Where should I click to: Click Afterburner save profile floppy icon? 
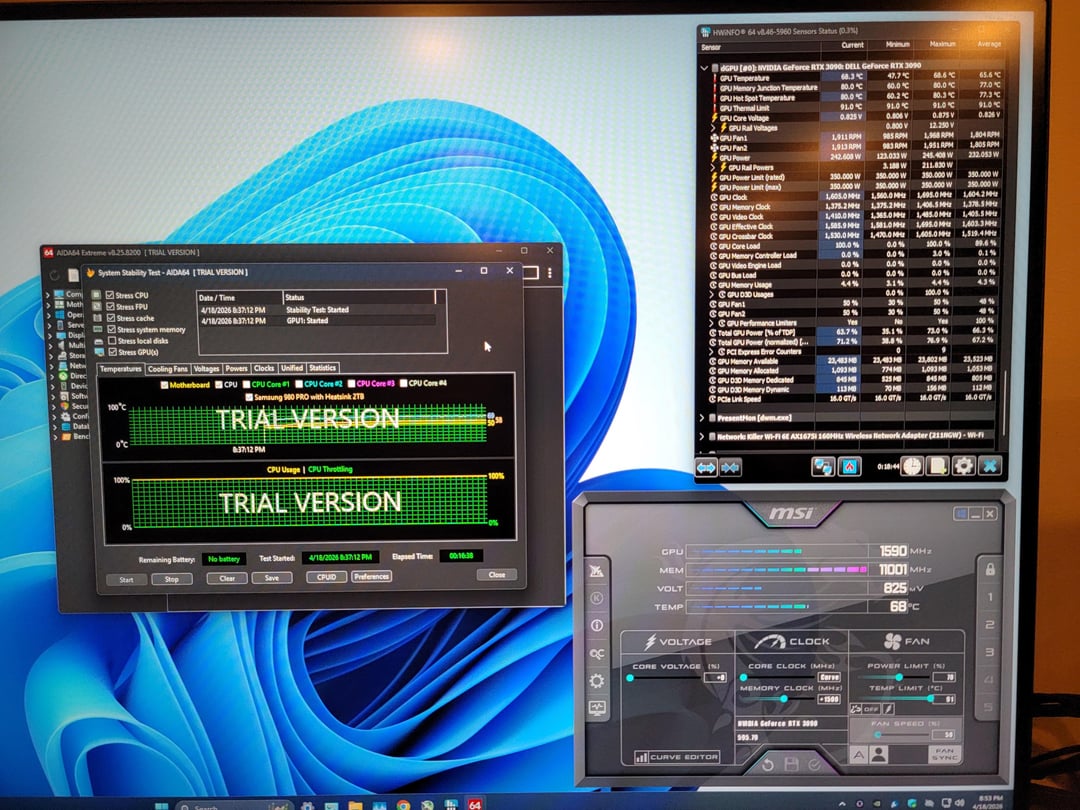click(x=794, y=765)
